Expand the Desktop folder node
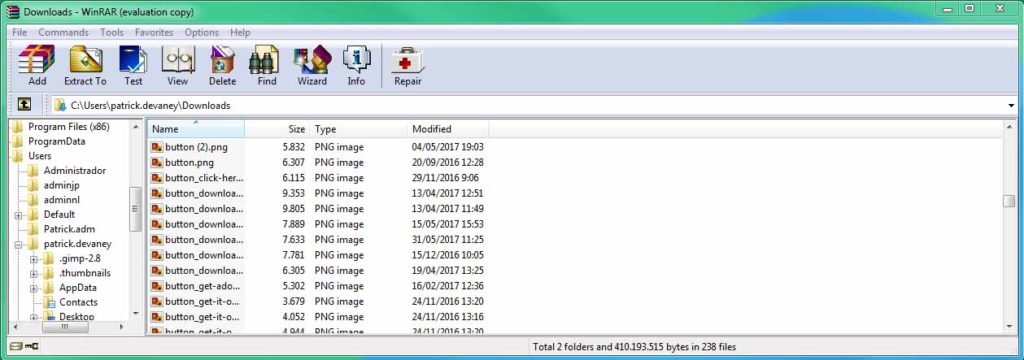1024x360 pixels. point(34,317)
